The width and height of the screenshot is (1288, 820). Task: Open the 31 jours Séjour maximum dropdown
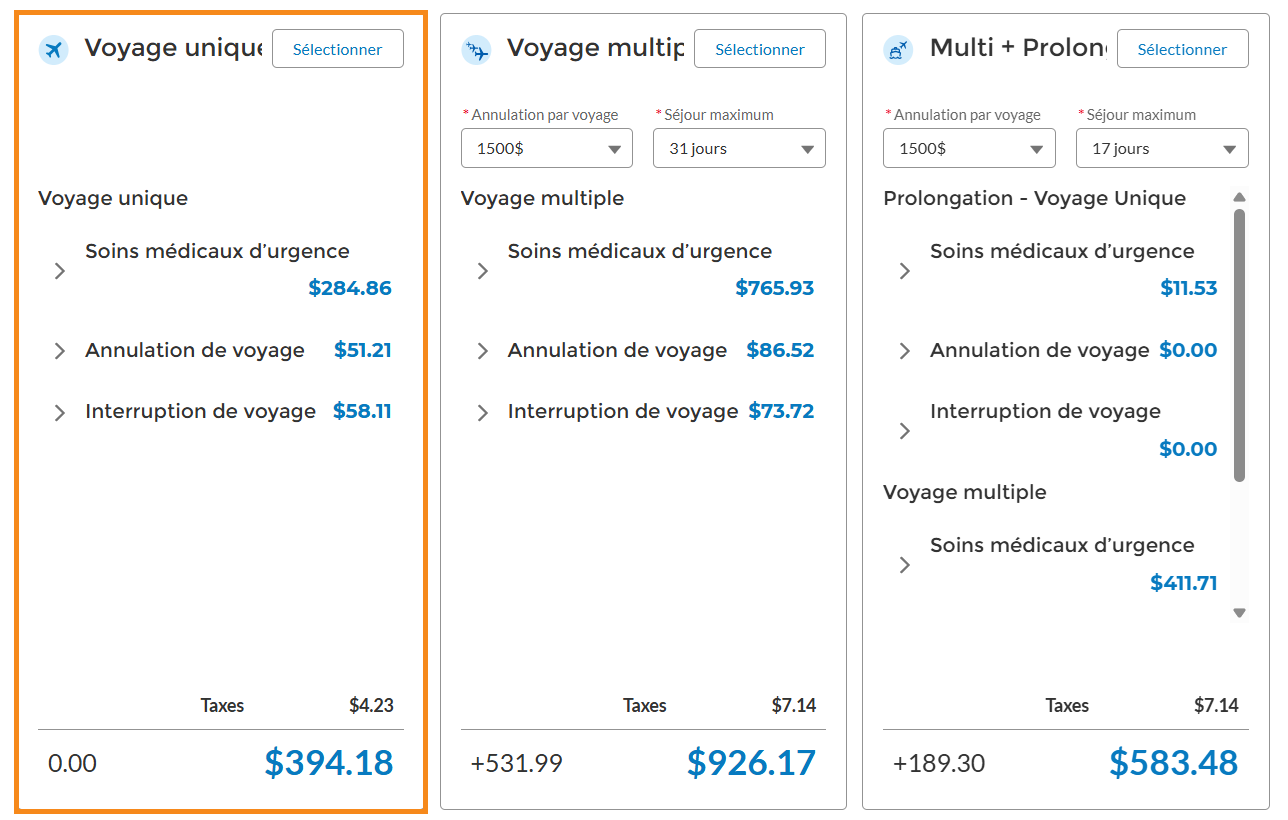click(x=739, y=148)
